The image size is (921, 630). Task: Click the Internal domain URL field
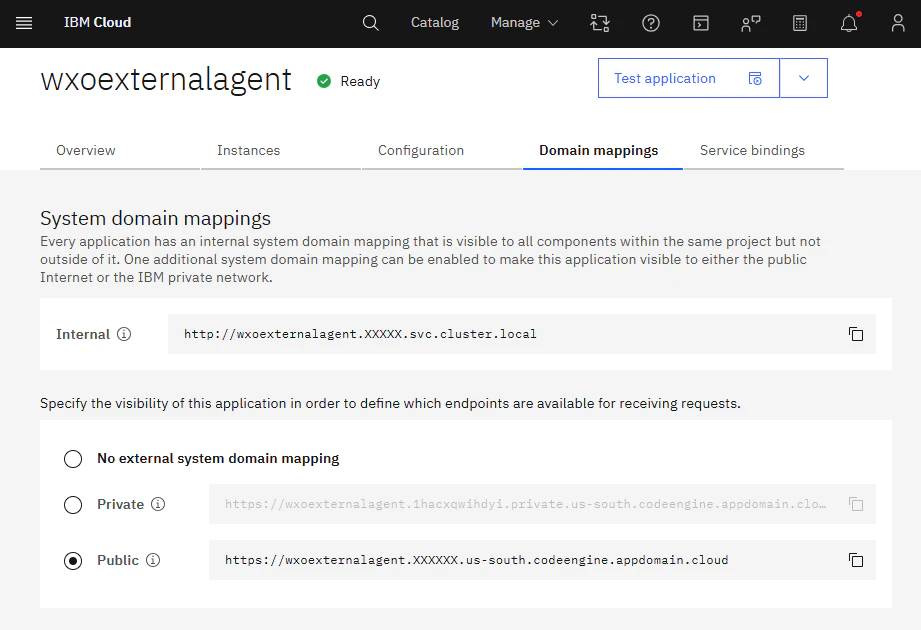[522, 334]
